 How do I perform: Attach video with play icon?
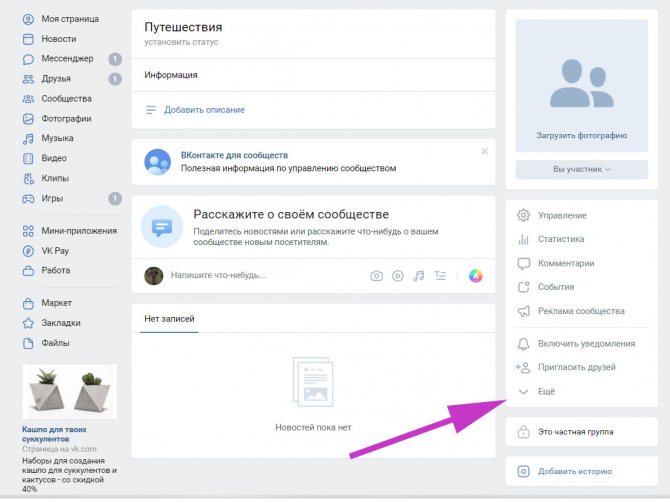(x=398, y=276)
